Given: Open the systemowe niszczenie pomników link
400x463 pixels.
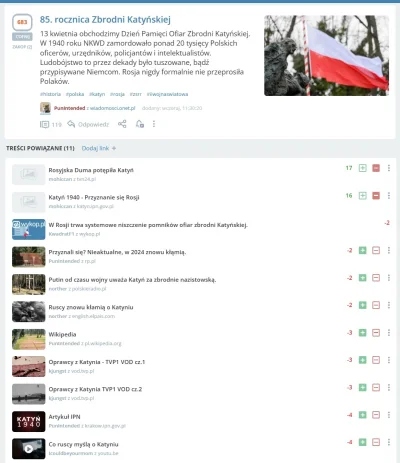Looking at the screenshot, I should (148, 225).
